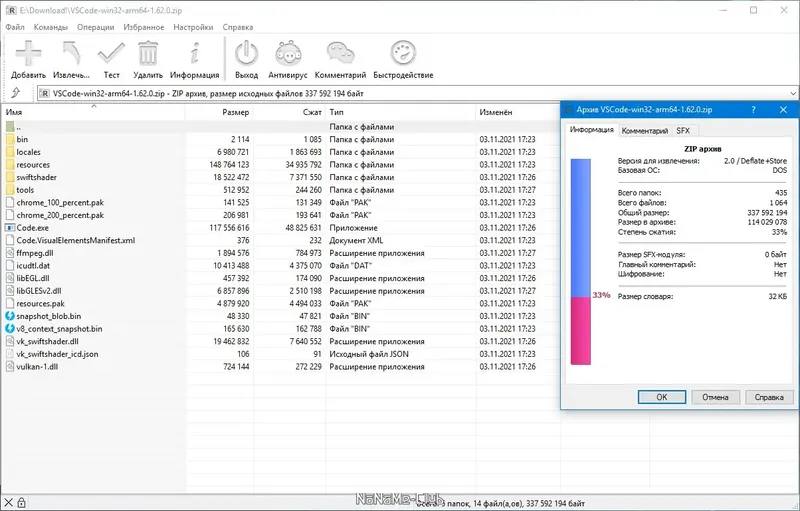Select the parent folder '..' icon
The height and width of the screenshot is (511, 800).
click(x=10, y=126)
